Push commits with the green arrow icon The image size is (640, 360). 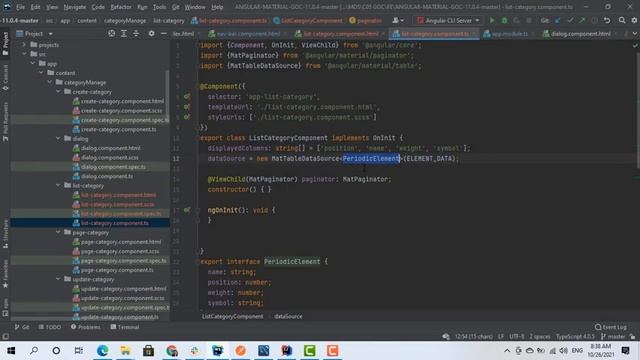click(582, 20)
